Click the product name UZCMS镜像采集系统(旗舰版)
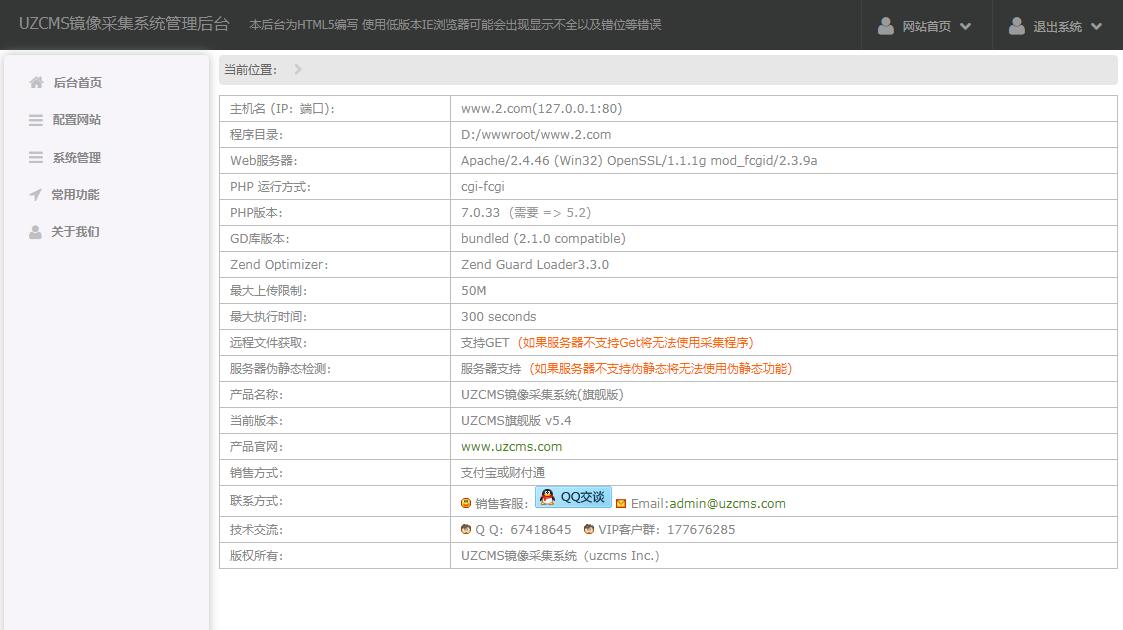This screenshot has height=630, width=1123. tap(542, 395)
